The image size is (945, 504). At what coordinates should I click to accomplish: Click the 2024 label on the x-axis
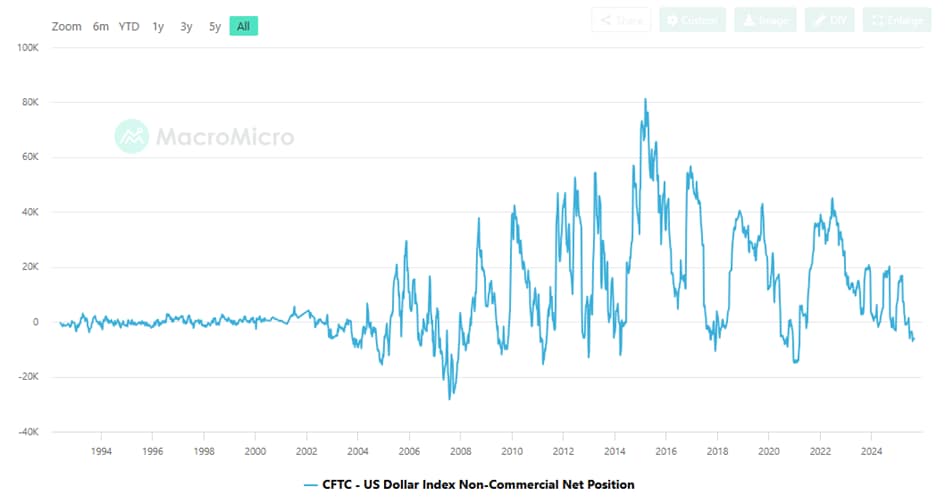(871, 451)
